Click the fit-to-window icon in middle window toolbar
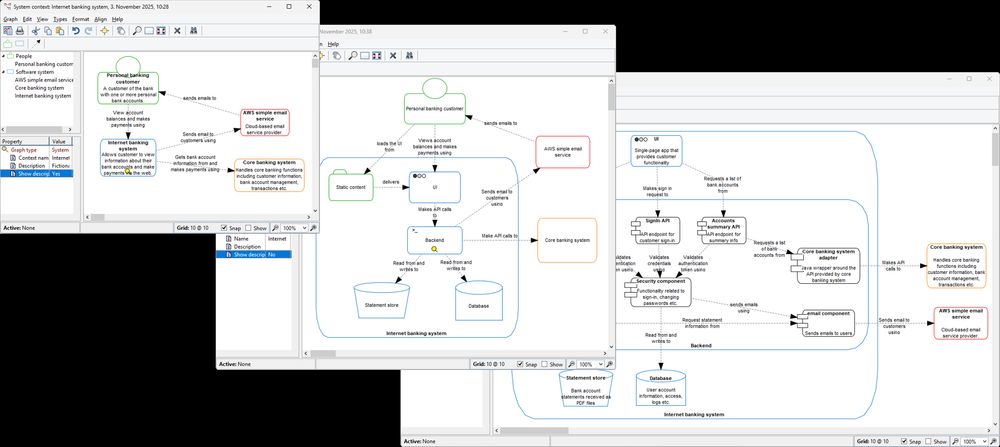Screen dimensions: 1000x447 coord(376,55)
